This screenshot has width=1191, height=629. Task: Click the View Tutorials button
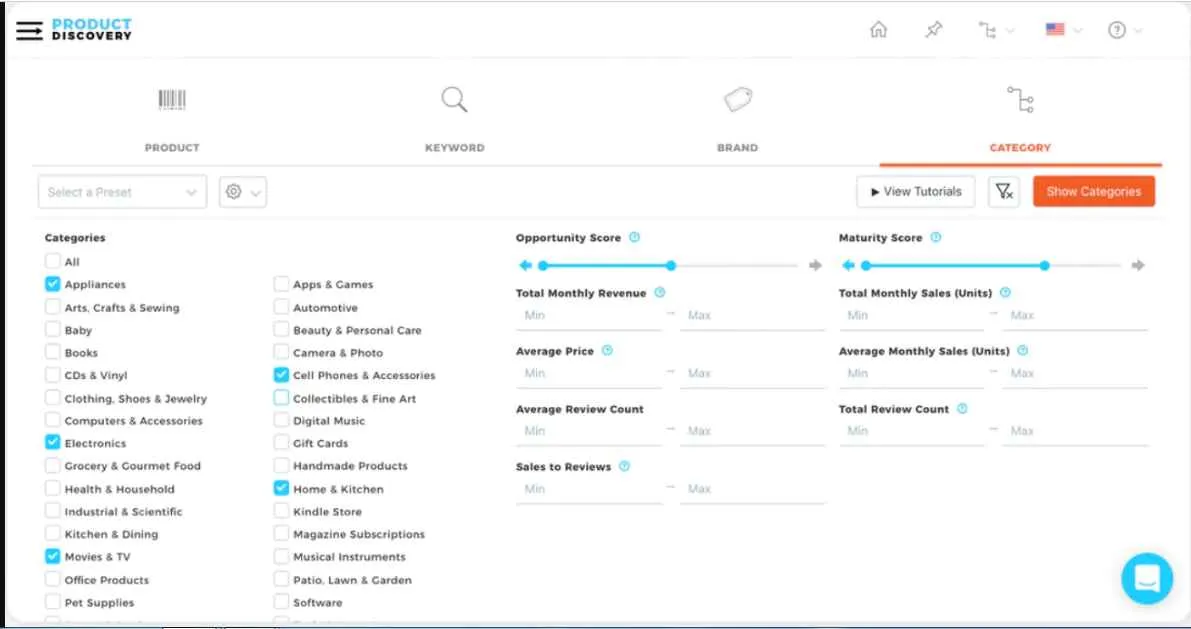pos(915,191)
